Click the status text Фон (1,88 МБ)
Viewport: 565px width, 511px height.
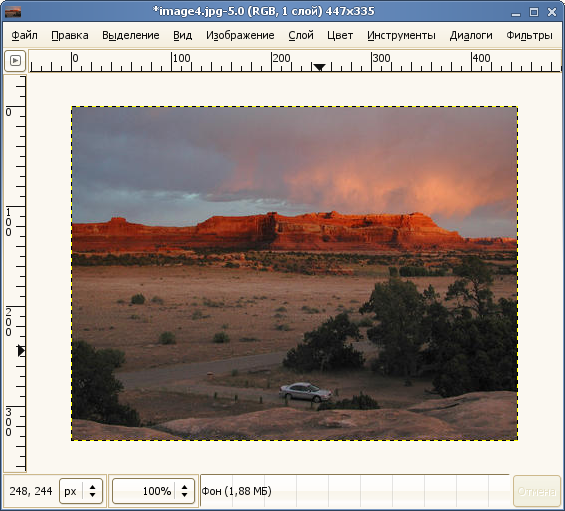236,491
